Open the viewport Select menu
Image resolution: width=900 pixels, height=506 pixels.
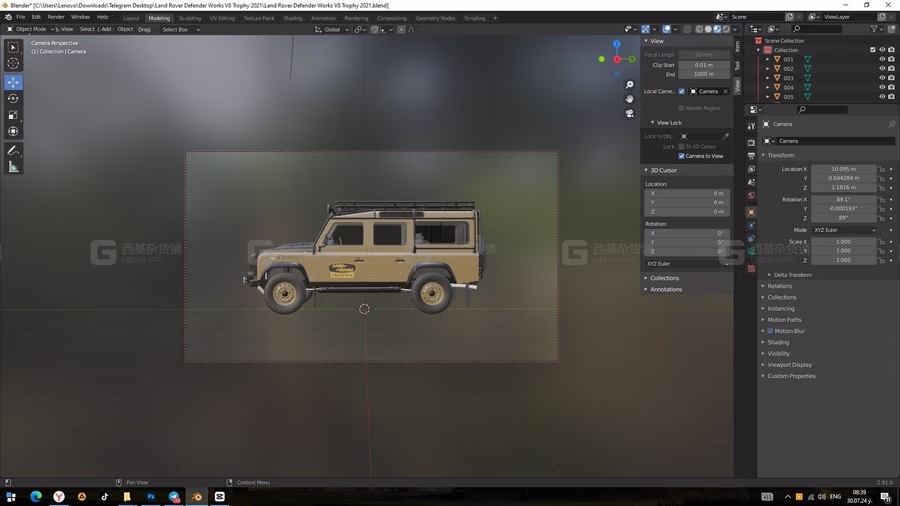[87, 29]
